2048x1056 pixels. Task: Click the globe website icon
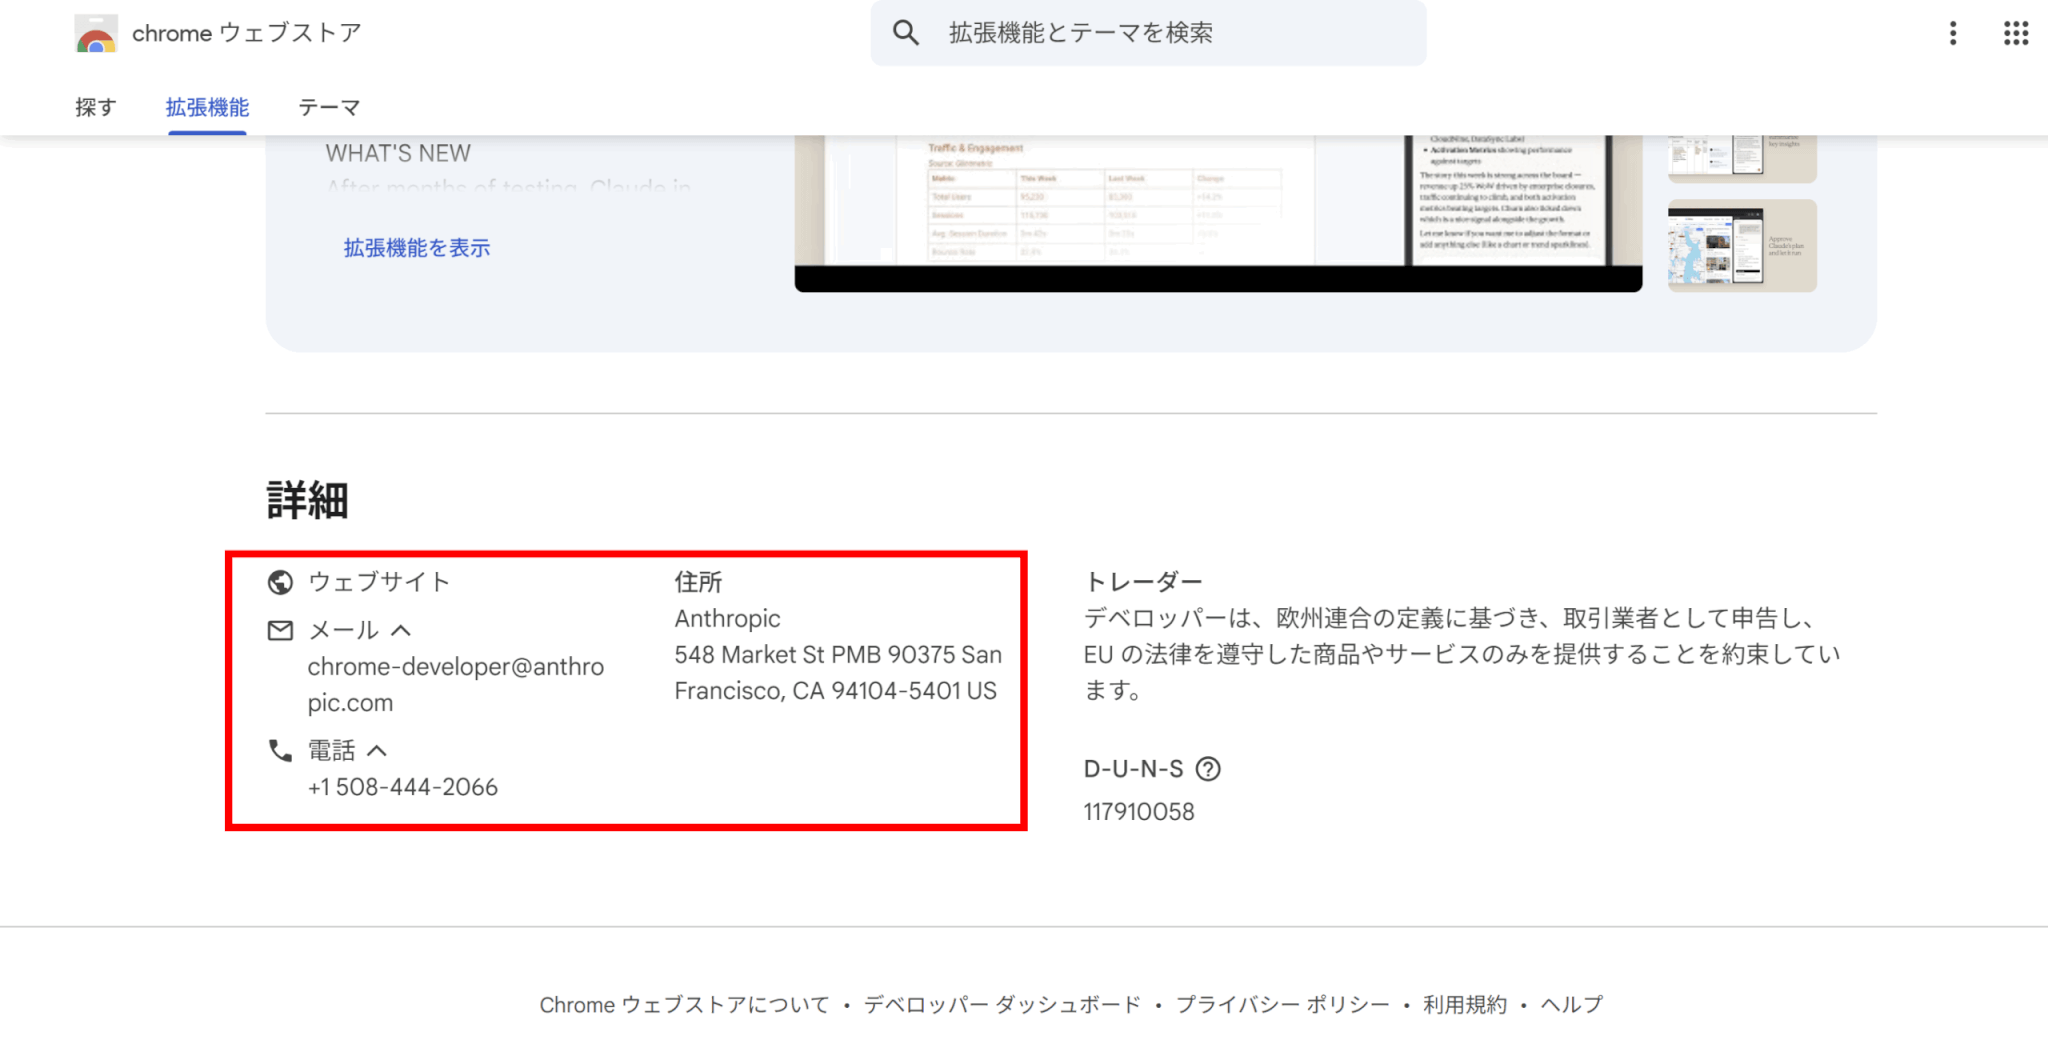(280, 582)
